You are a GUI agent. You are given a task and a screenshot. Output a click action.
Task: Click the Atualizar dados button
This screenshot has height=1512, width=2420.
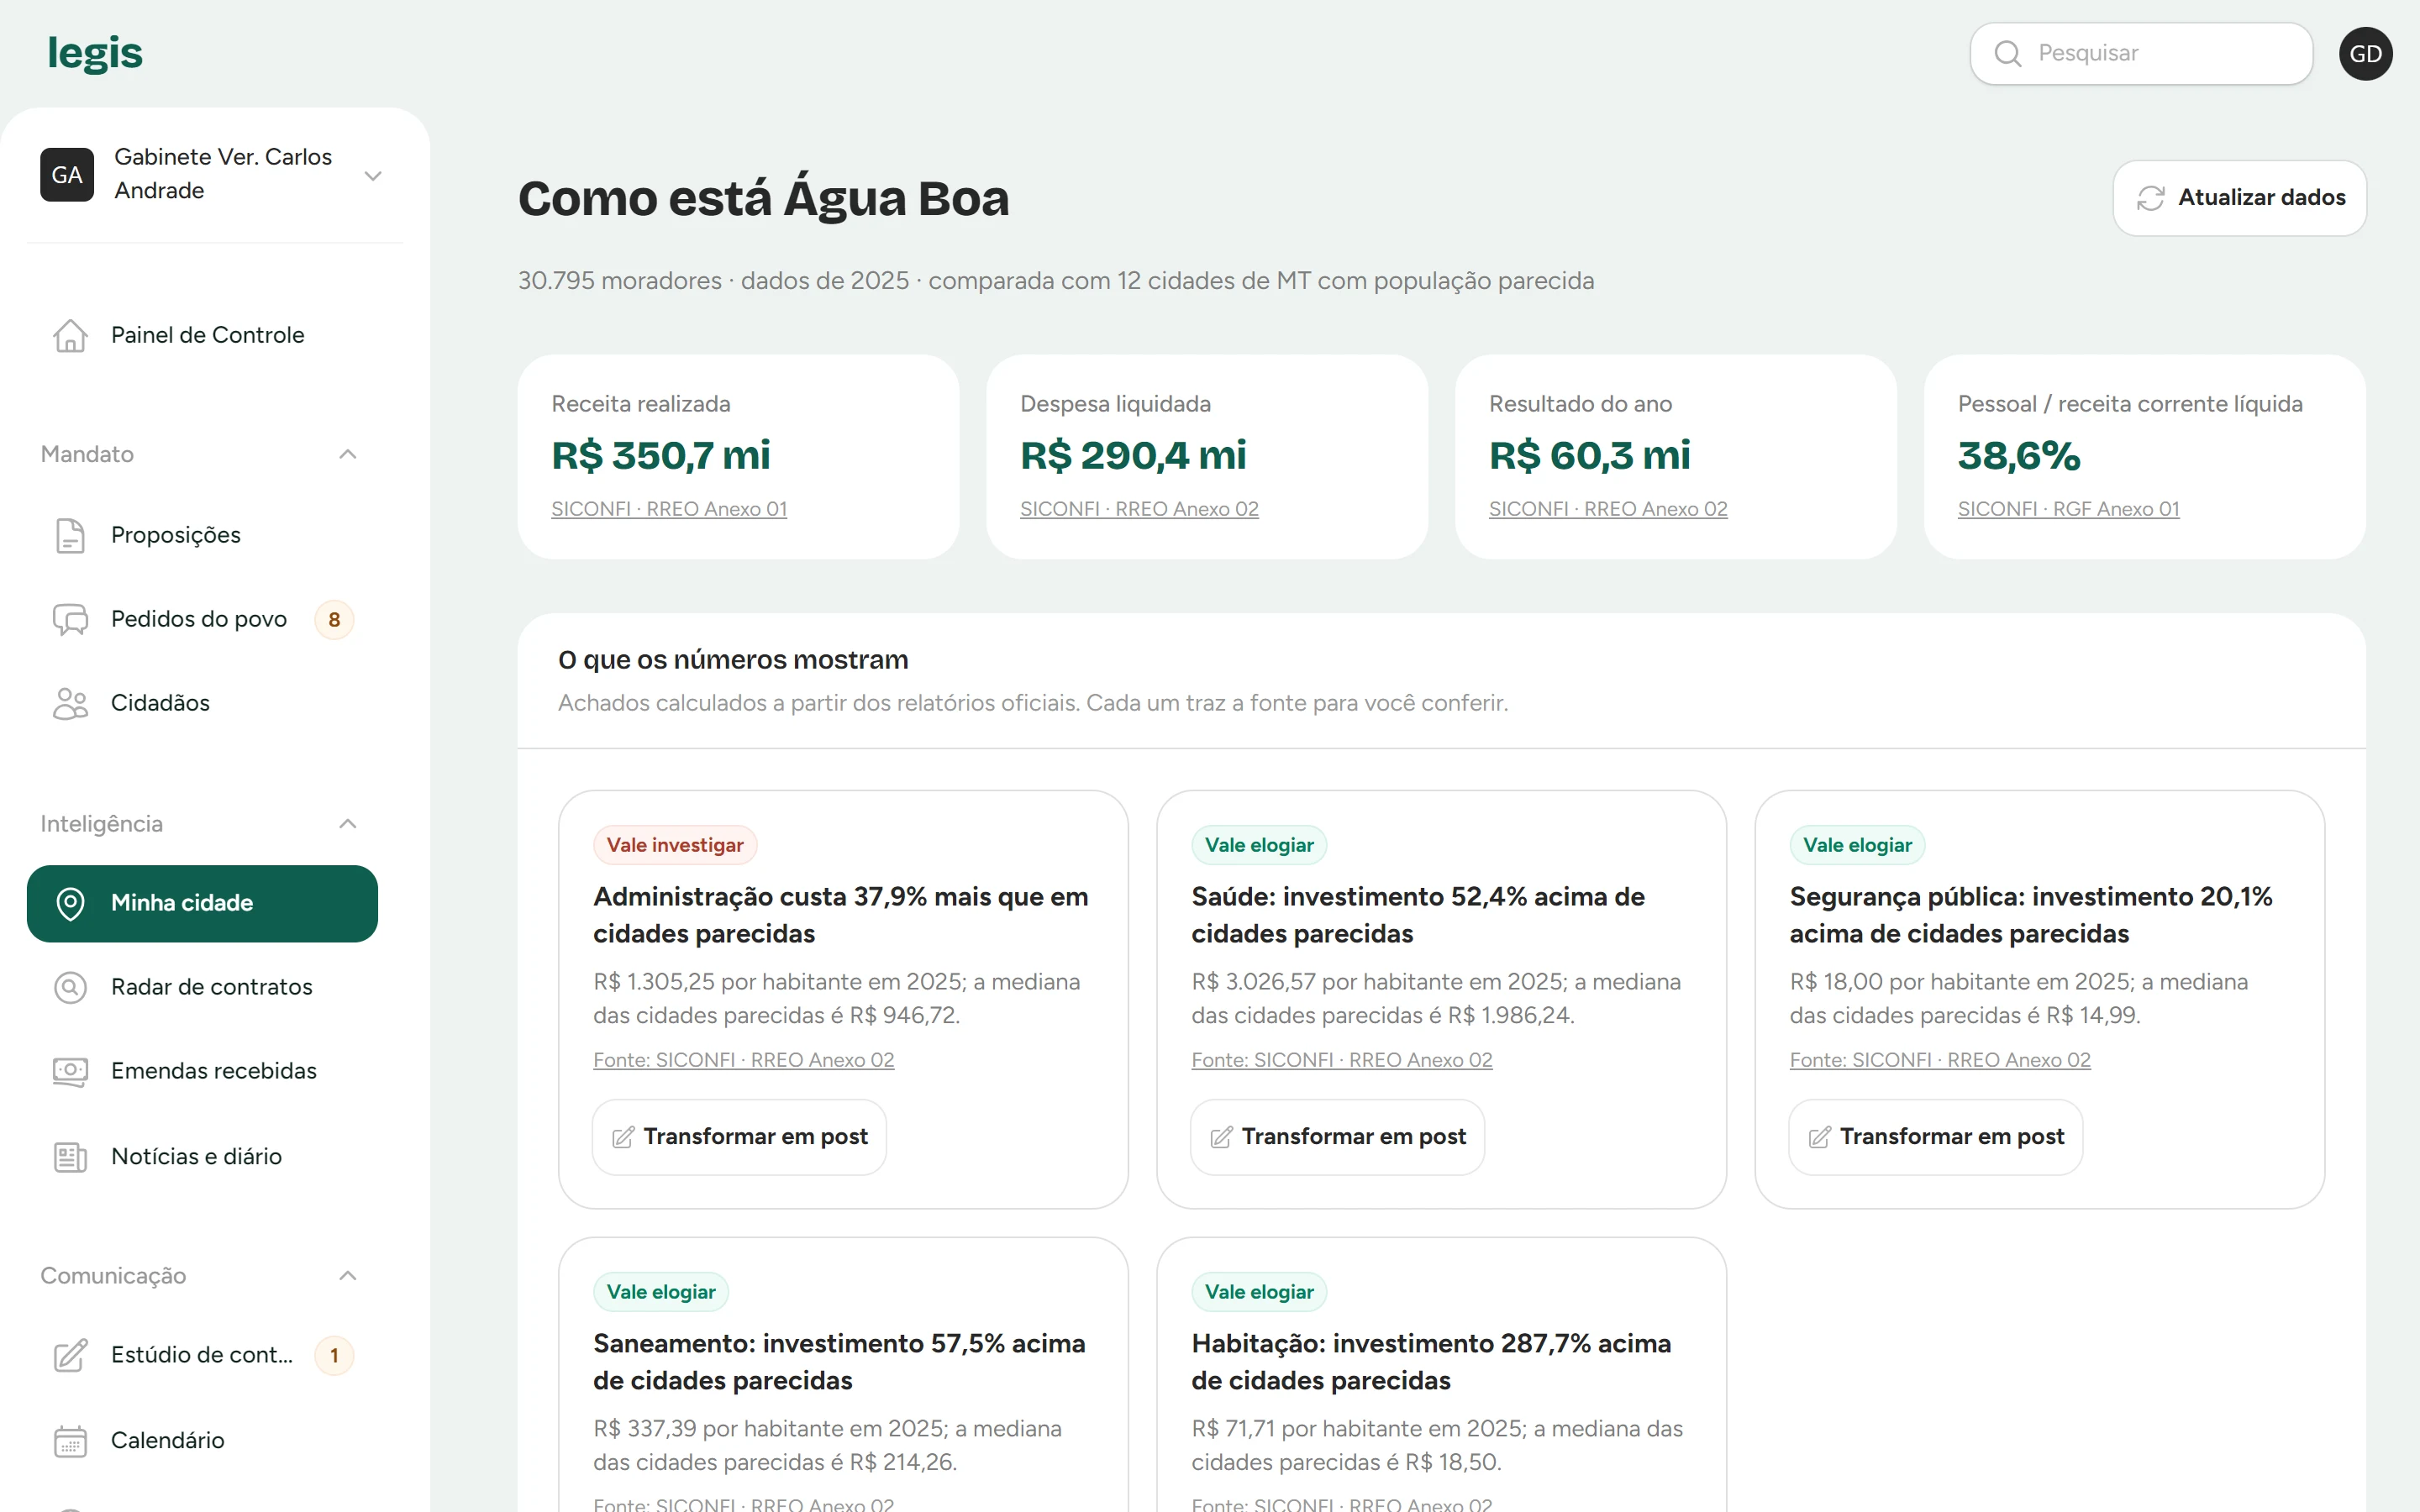(x=2239, y=198)
